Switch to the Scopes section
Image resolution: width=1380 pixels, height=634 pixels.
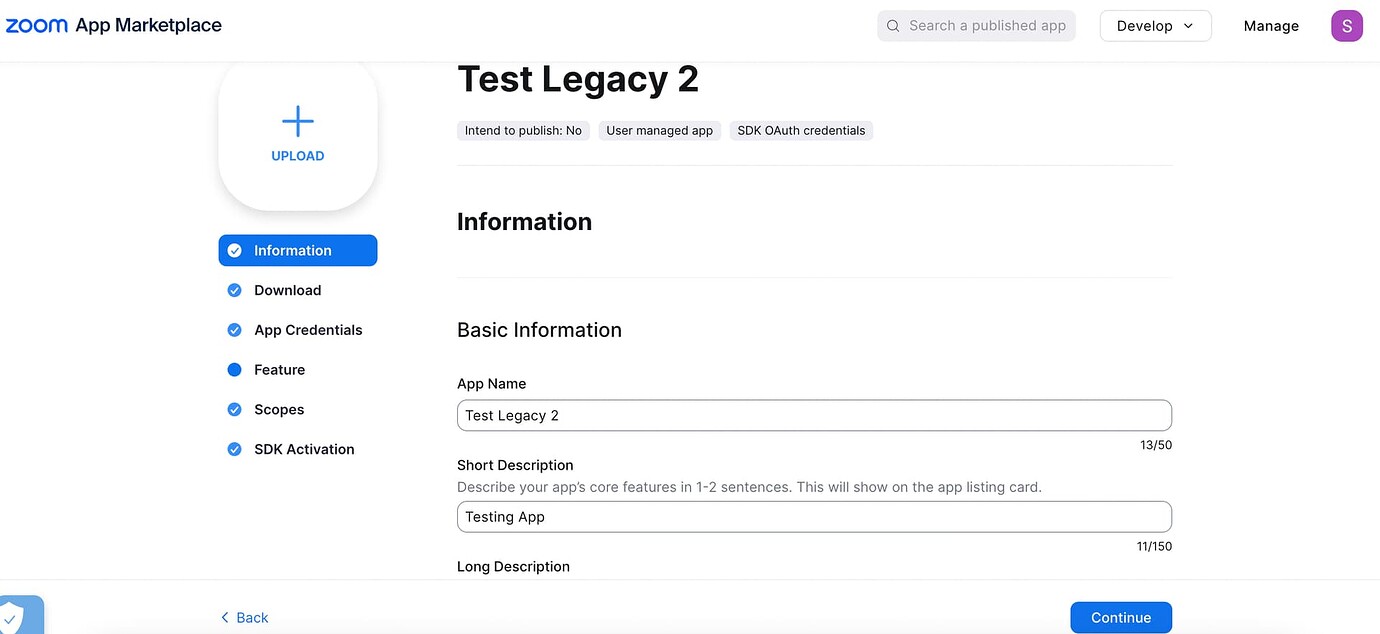coord(279,410)
